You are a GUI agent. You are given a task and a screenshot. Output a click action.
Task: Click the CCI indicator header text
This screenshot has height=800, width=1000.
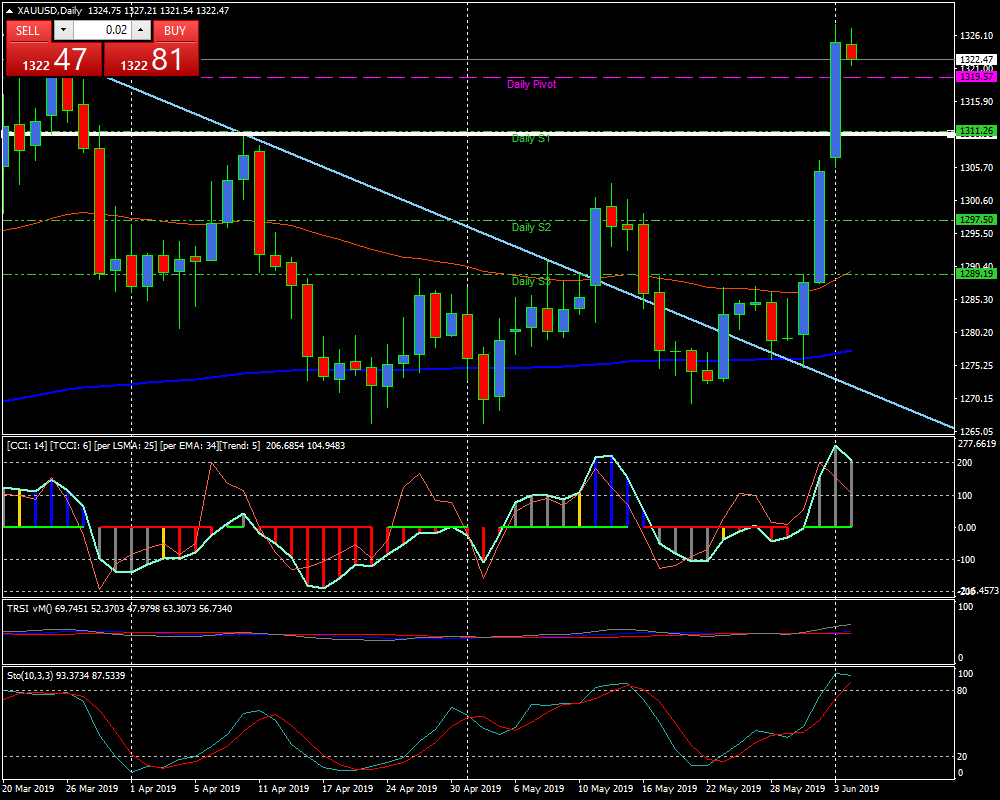[x=175, y=445]
